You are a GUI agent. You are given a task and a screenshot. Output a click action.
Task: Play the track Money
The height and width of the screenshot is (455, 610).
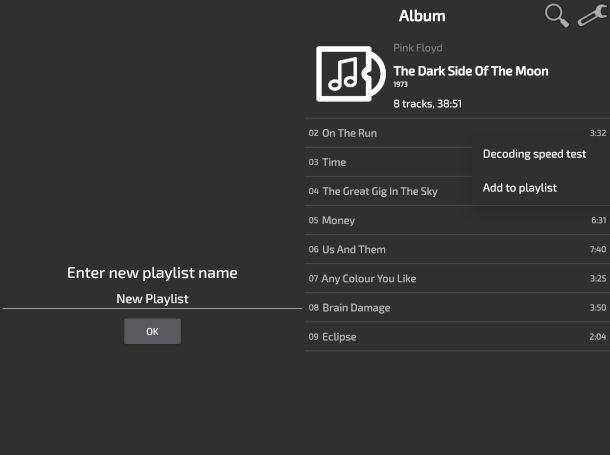pyautogui.click(x=338, y=220)
